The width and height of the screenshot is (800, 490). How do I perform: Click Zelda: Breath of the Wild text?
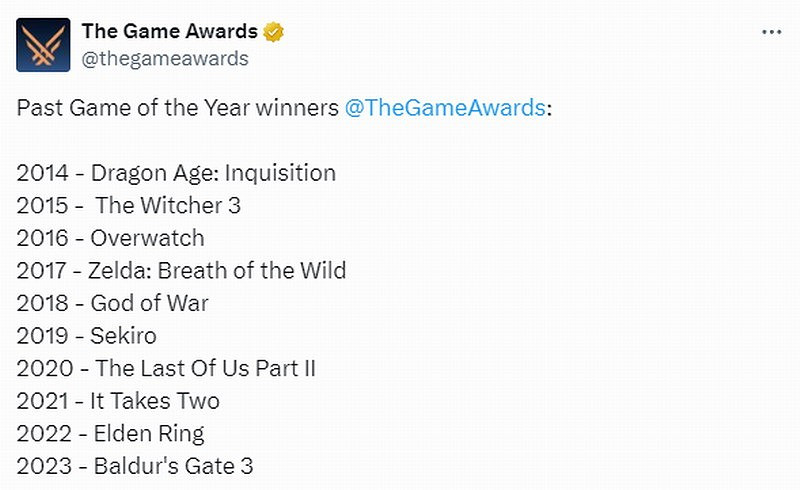[x=218, y=270]
